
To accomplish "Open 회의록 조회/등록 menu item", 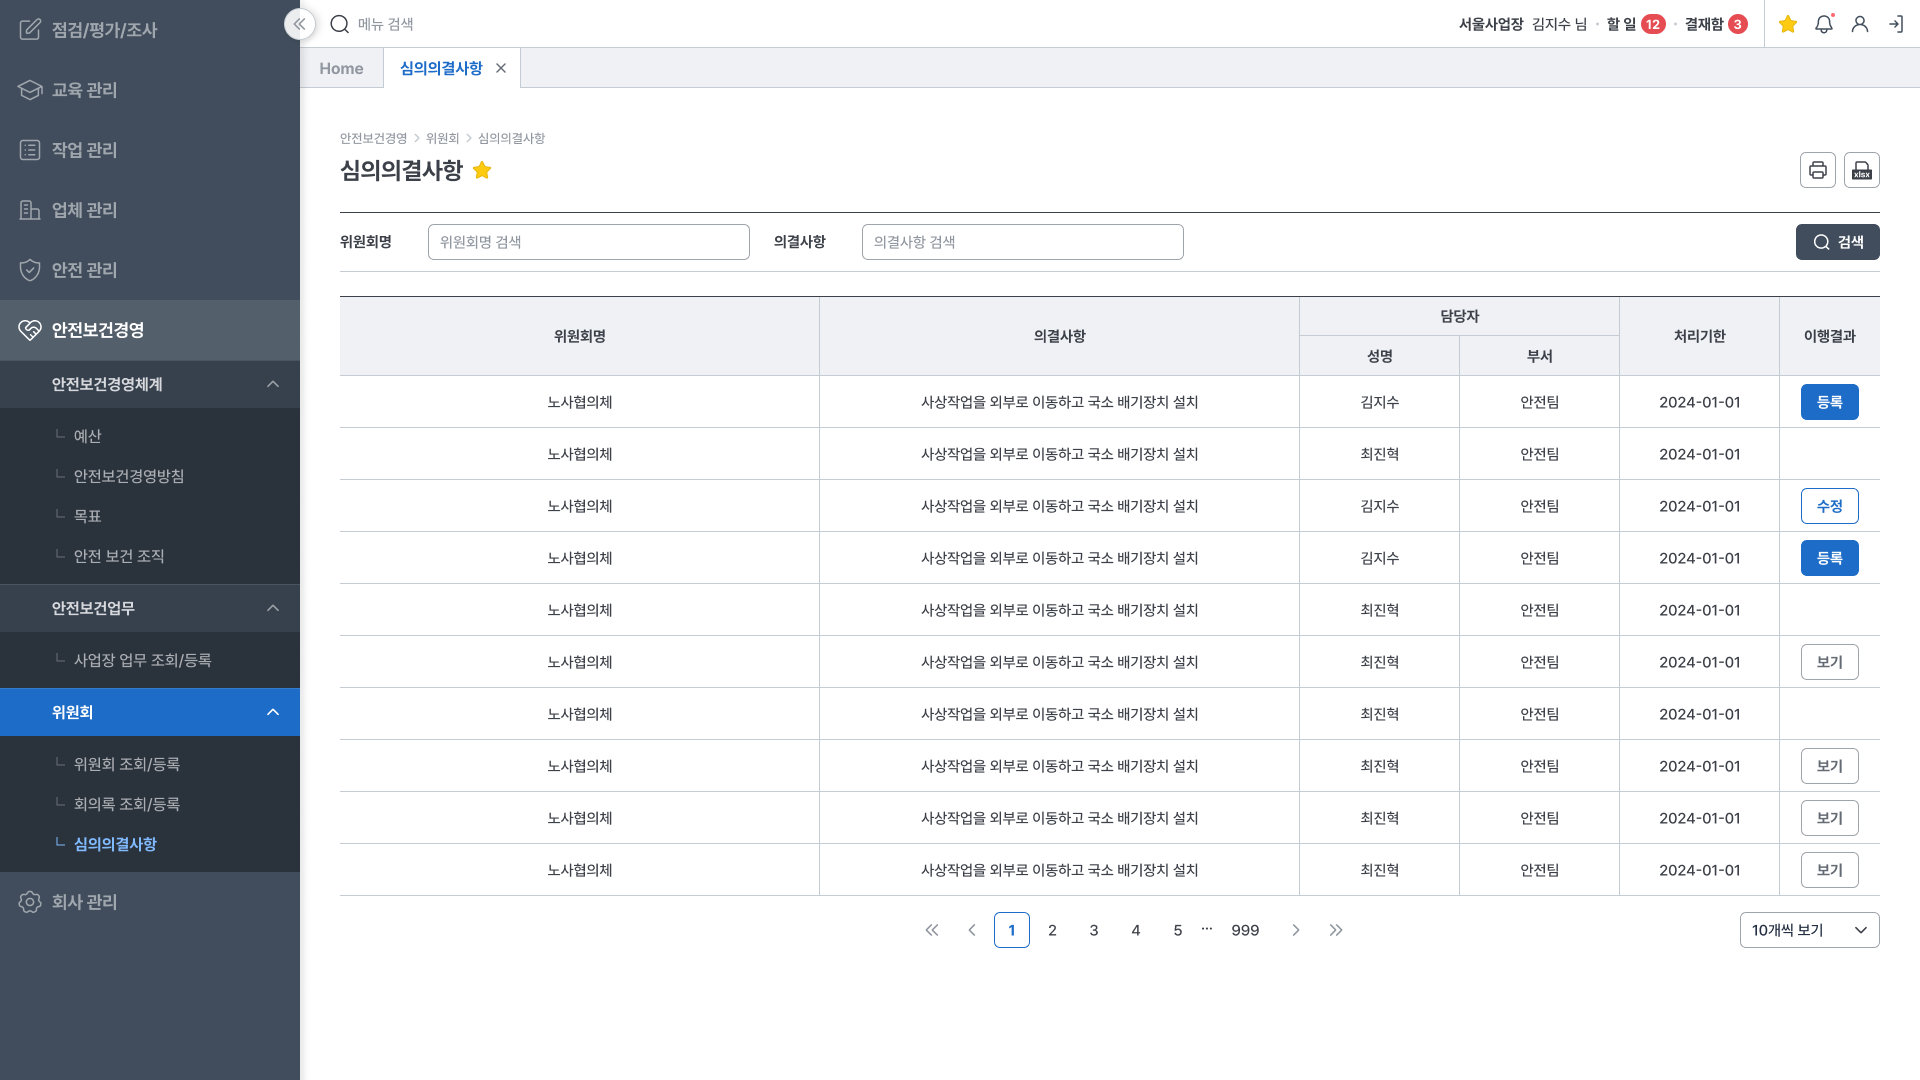I will coord(127,804).
